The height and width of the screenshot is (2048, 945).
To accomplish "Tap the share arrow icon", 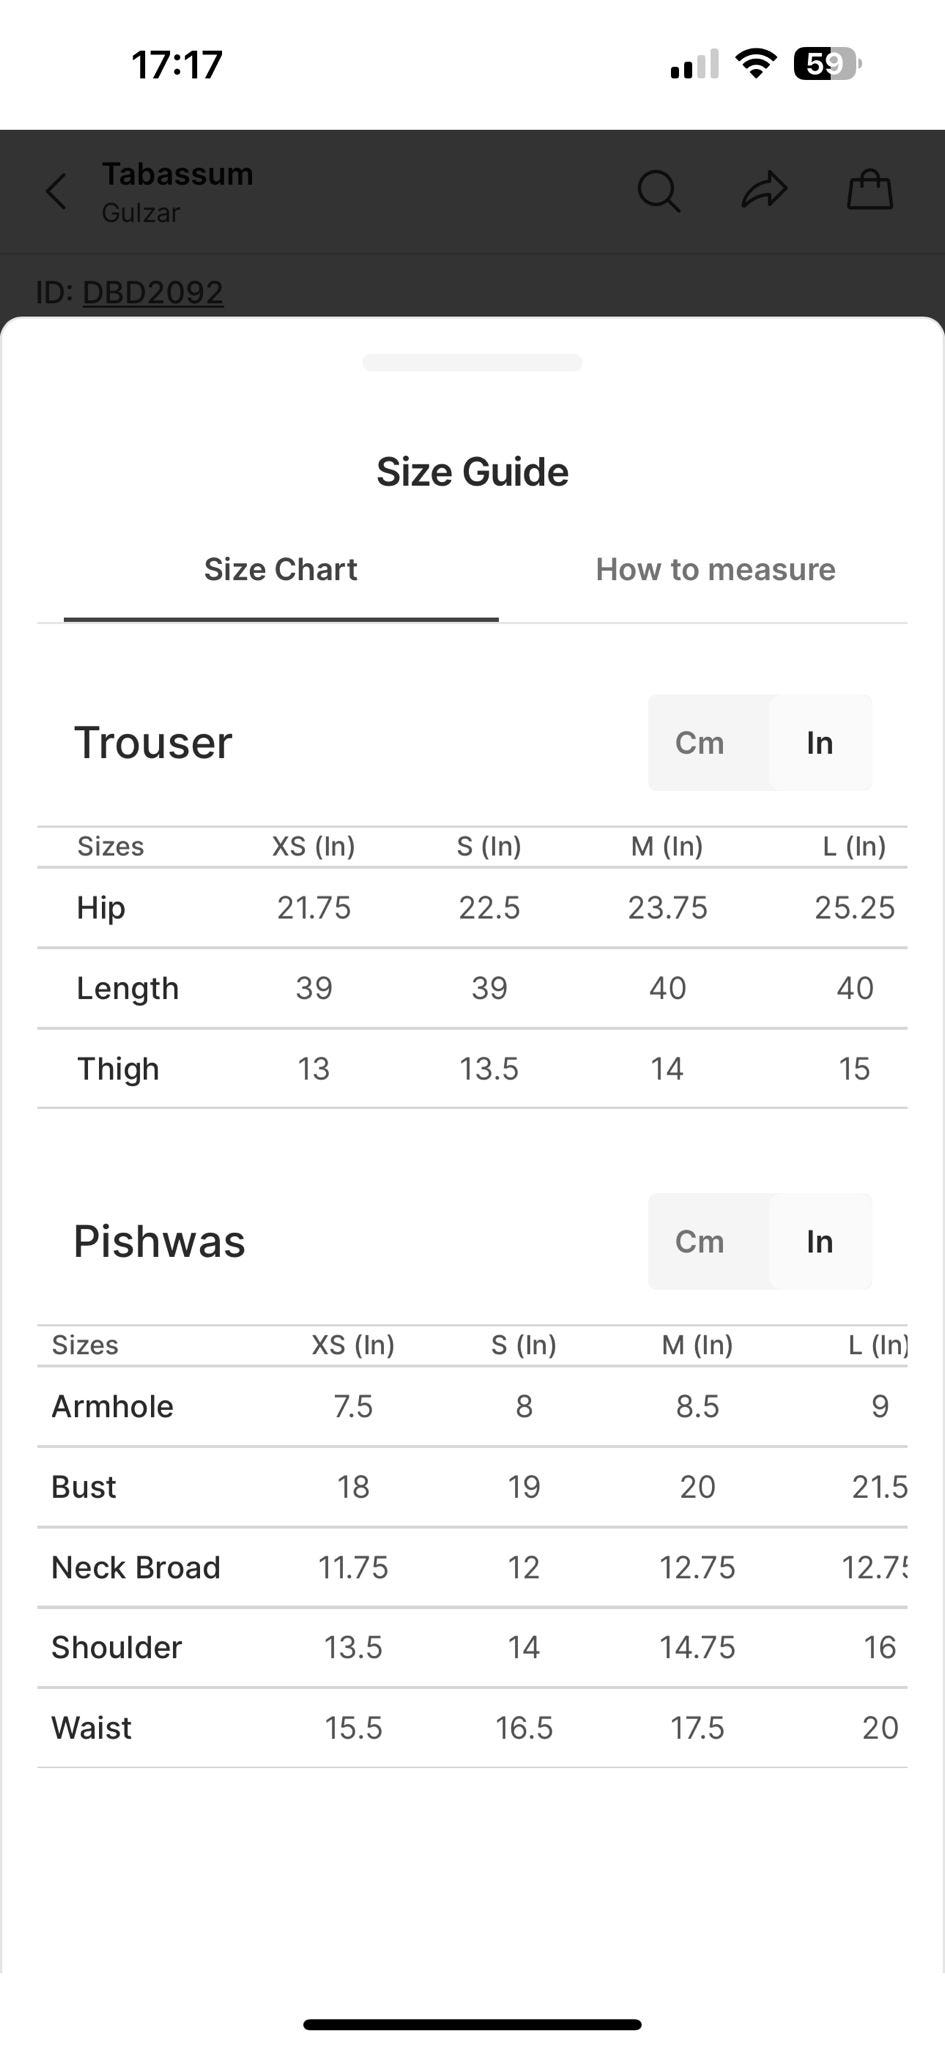I will coord(764,190).
